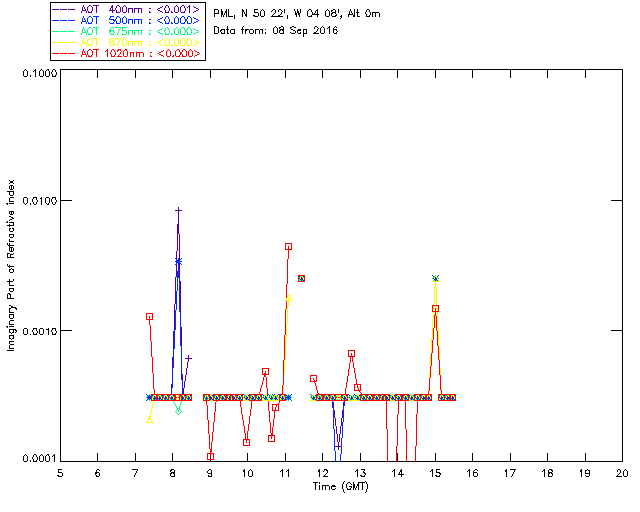The height and width of the screenshot is (512, 640).
Task: Click the isolated data marker near 11.5 hours
Action: 301,278
